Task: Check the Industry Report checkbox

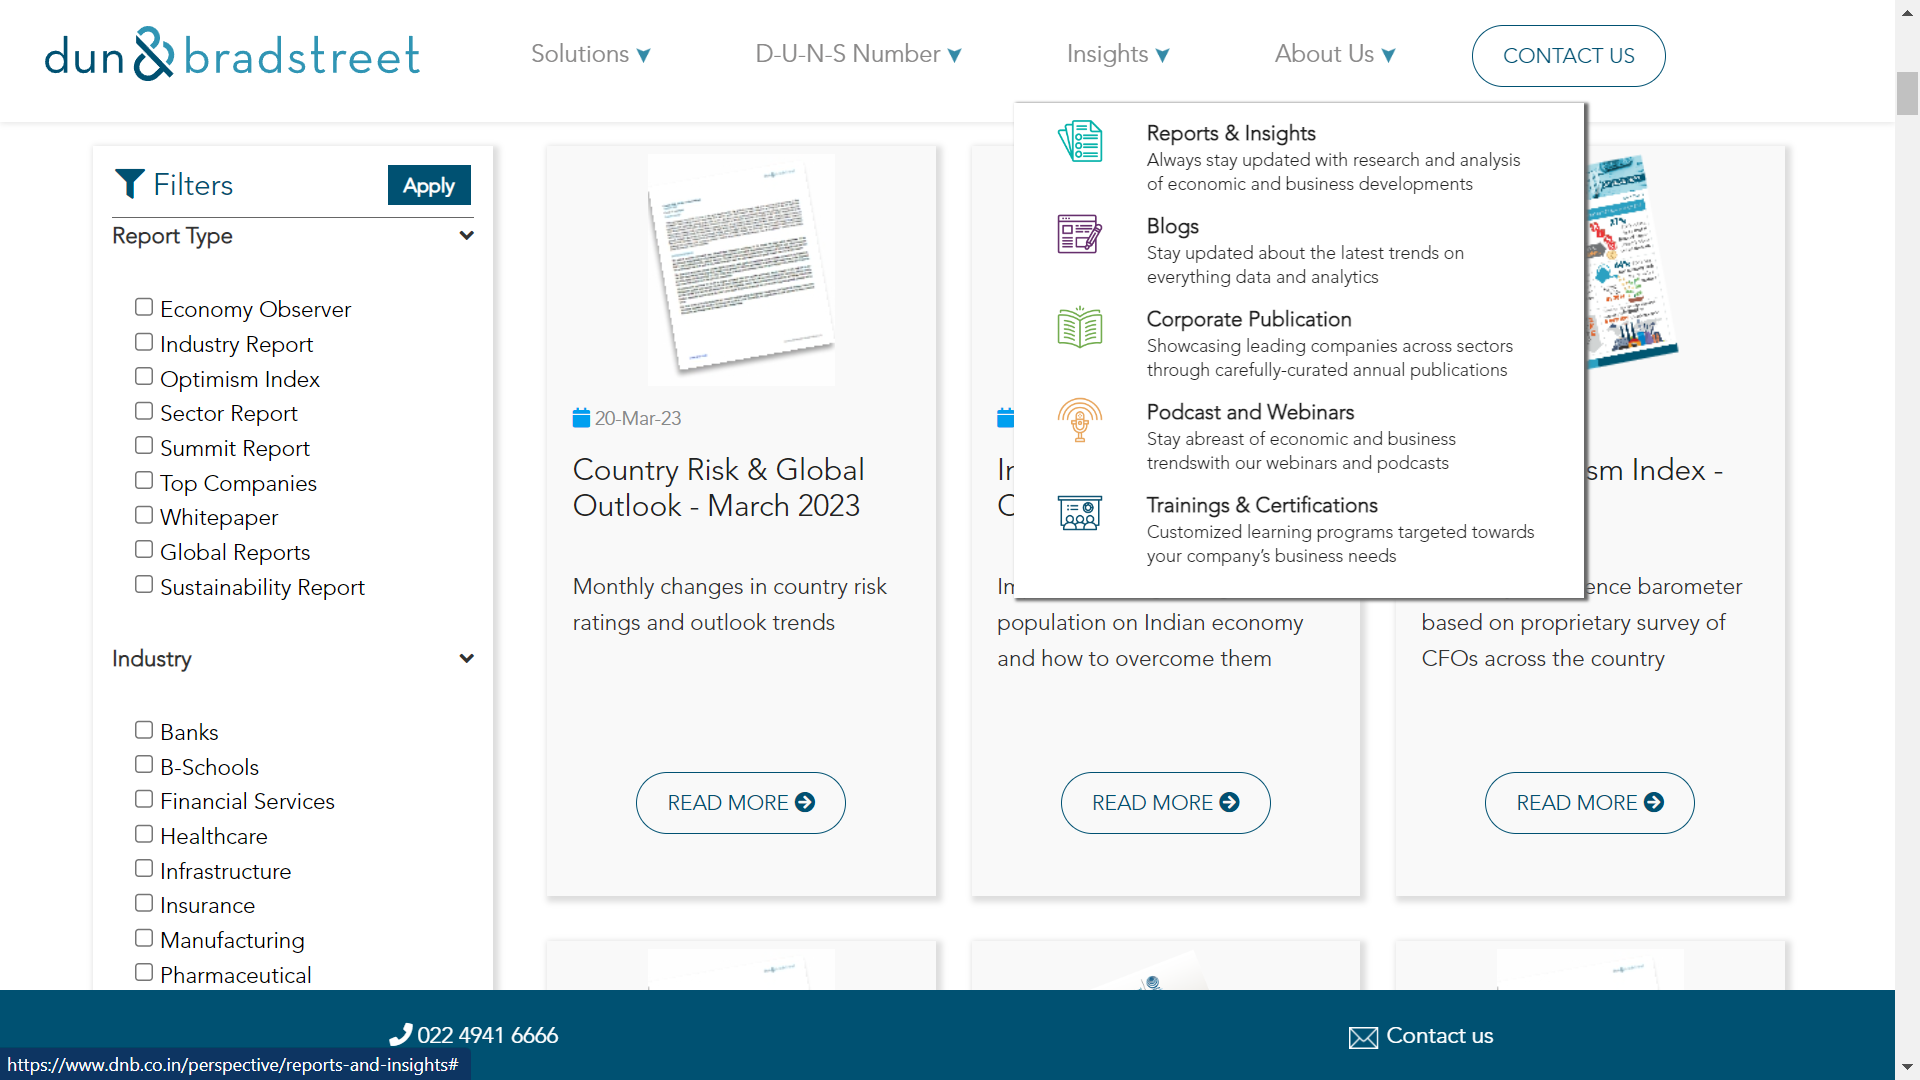Action: pyautogui.click(x=144, y=342)
